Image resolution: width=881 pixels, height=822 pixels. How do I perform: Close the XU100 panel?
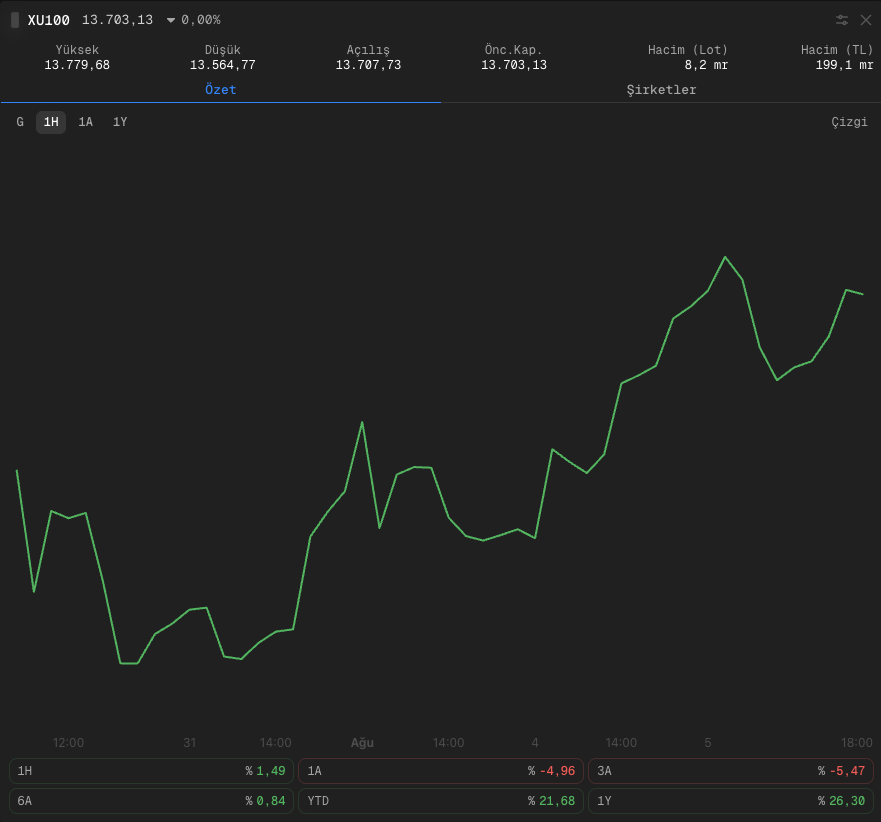[866, 20]
